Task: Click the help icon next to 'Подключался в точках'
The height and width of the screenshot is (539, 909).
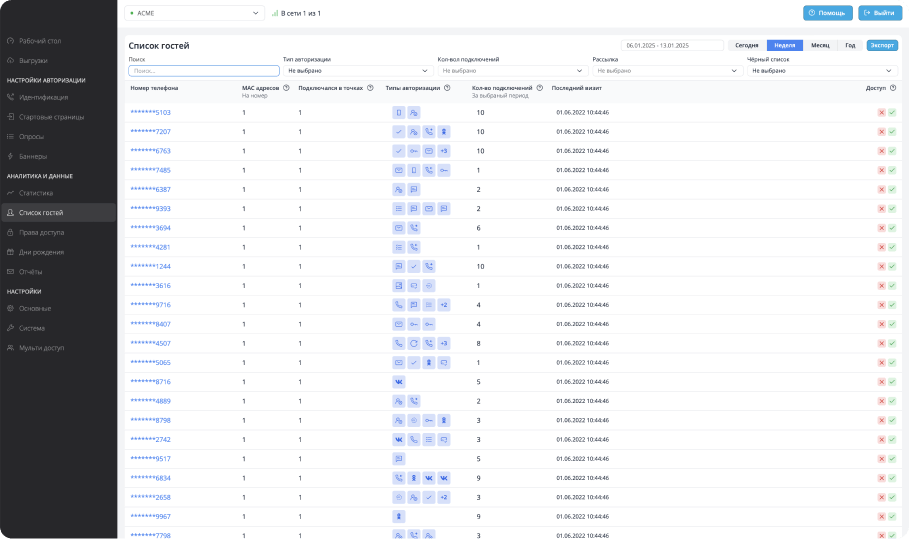Action: [x=369, y=88]
